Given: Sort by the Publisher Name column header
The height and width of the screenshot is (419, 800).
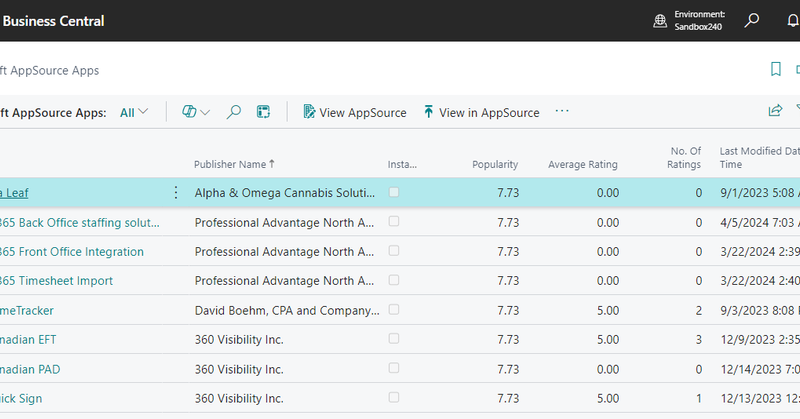Looking at the screenshot, I should 234,164.
